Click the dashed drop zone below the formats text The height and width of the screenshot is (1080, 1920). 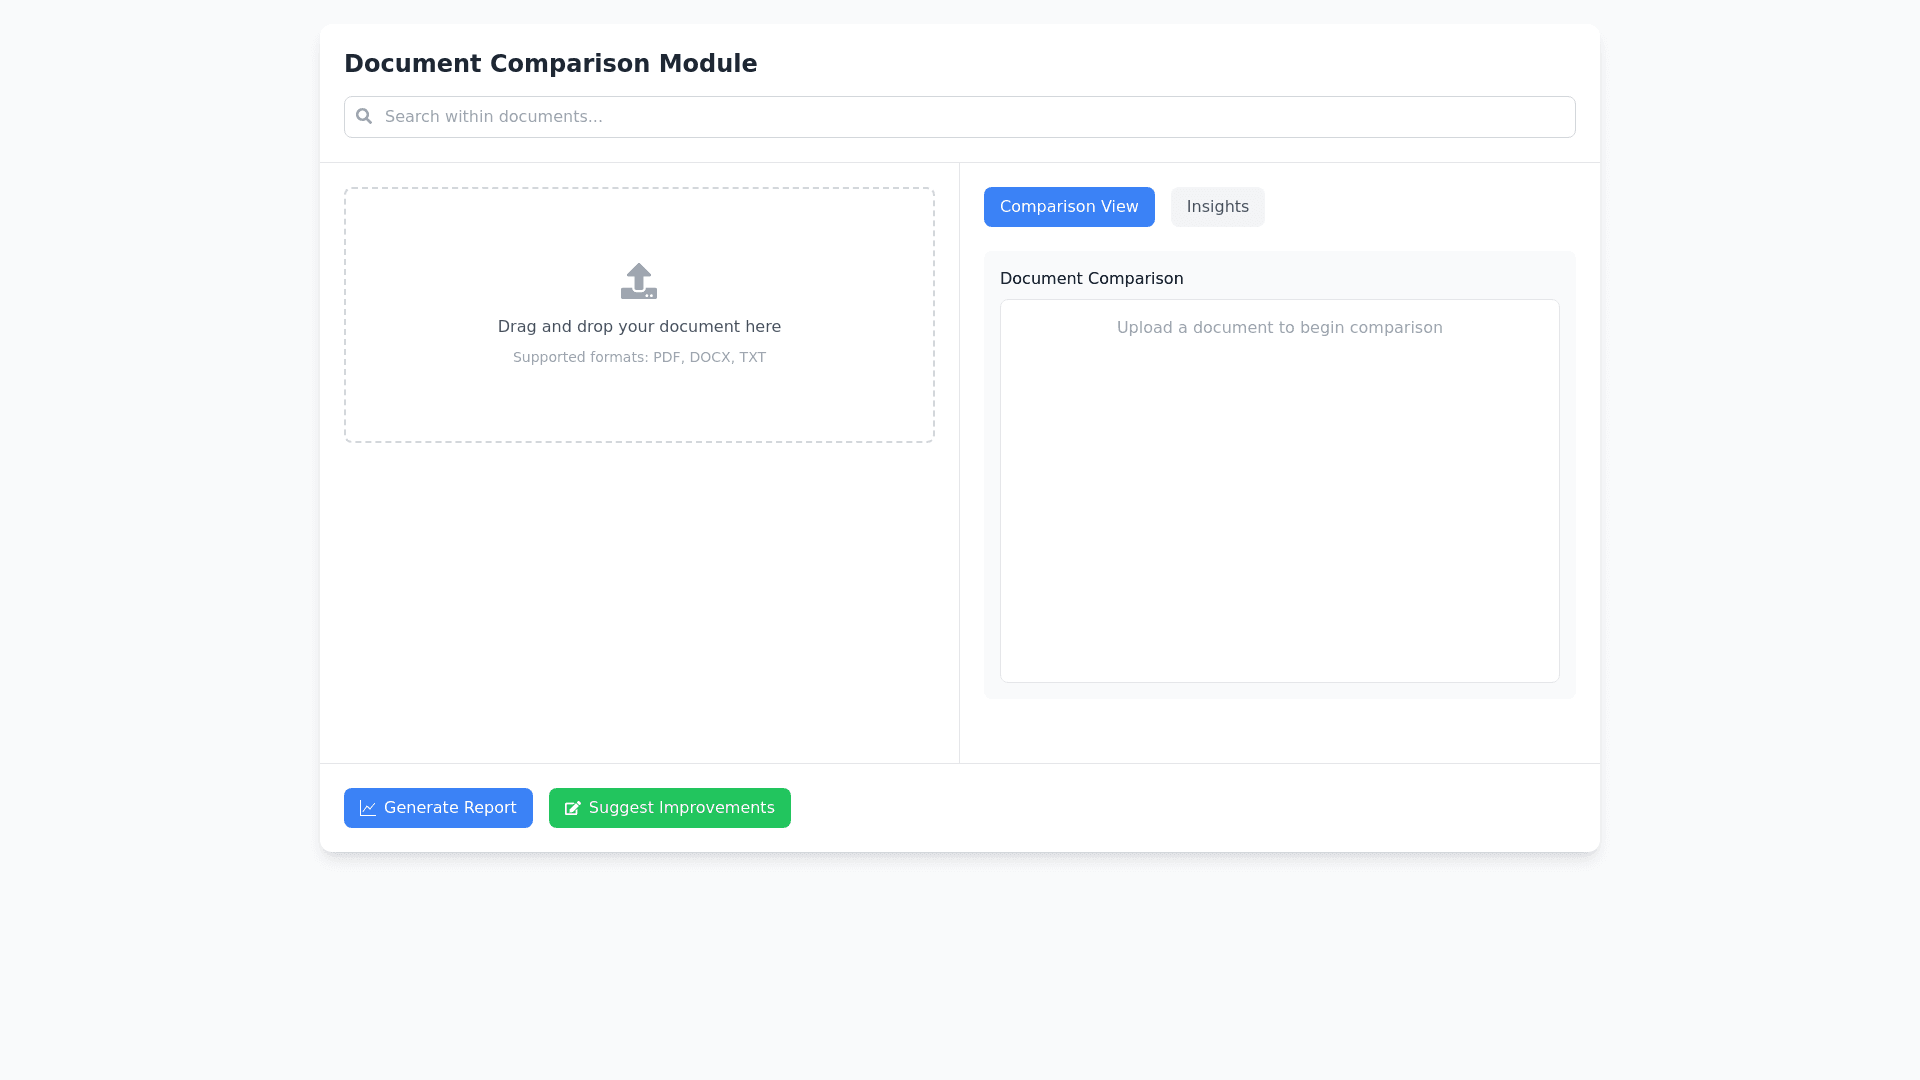639,405
